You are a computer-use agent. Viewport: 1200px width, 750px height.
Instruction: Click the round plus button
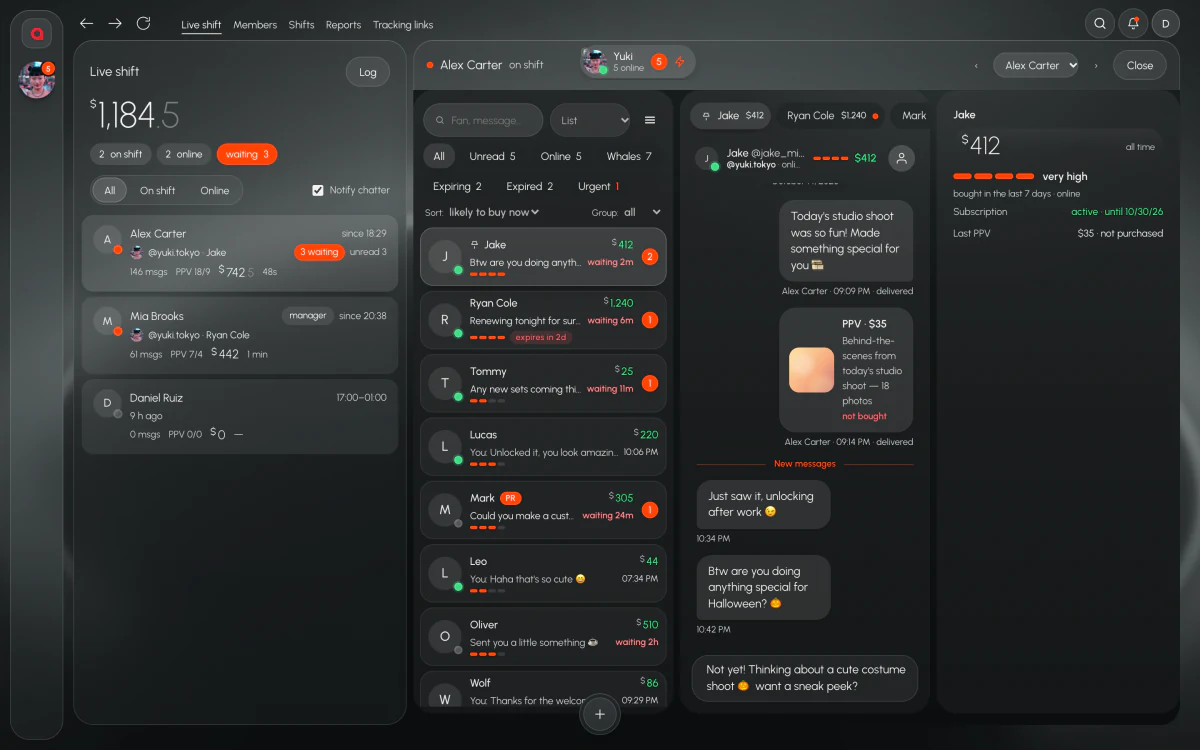point(600,714)
